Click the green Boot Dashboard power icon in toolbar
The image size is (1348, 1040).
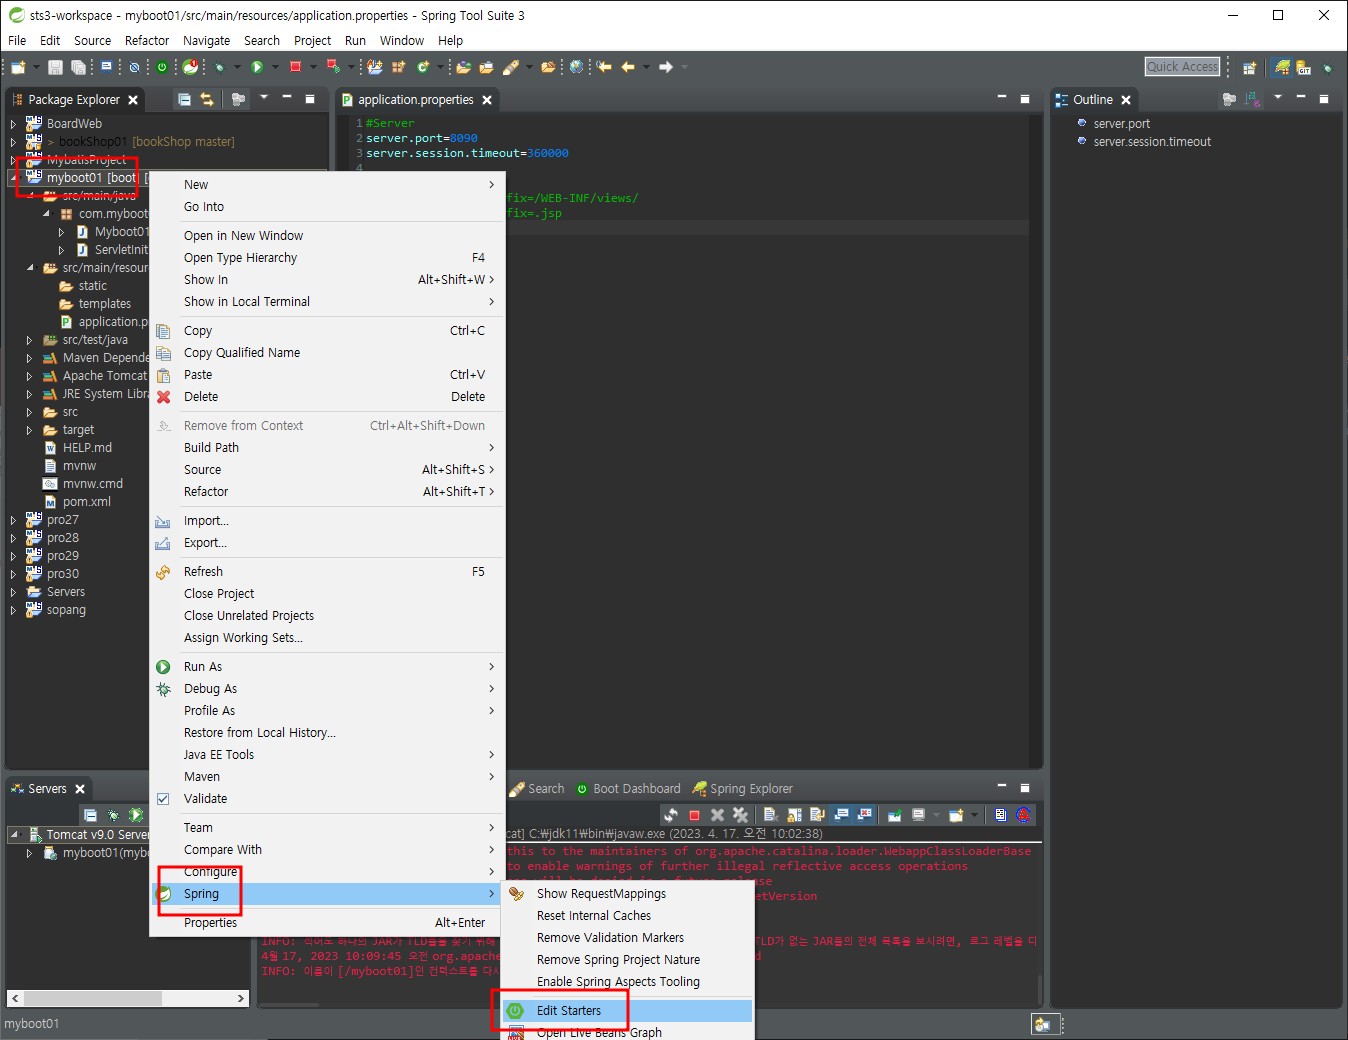click(x=162, y=67)
